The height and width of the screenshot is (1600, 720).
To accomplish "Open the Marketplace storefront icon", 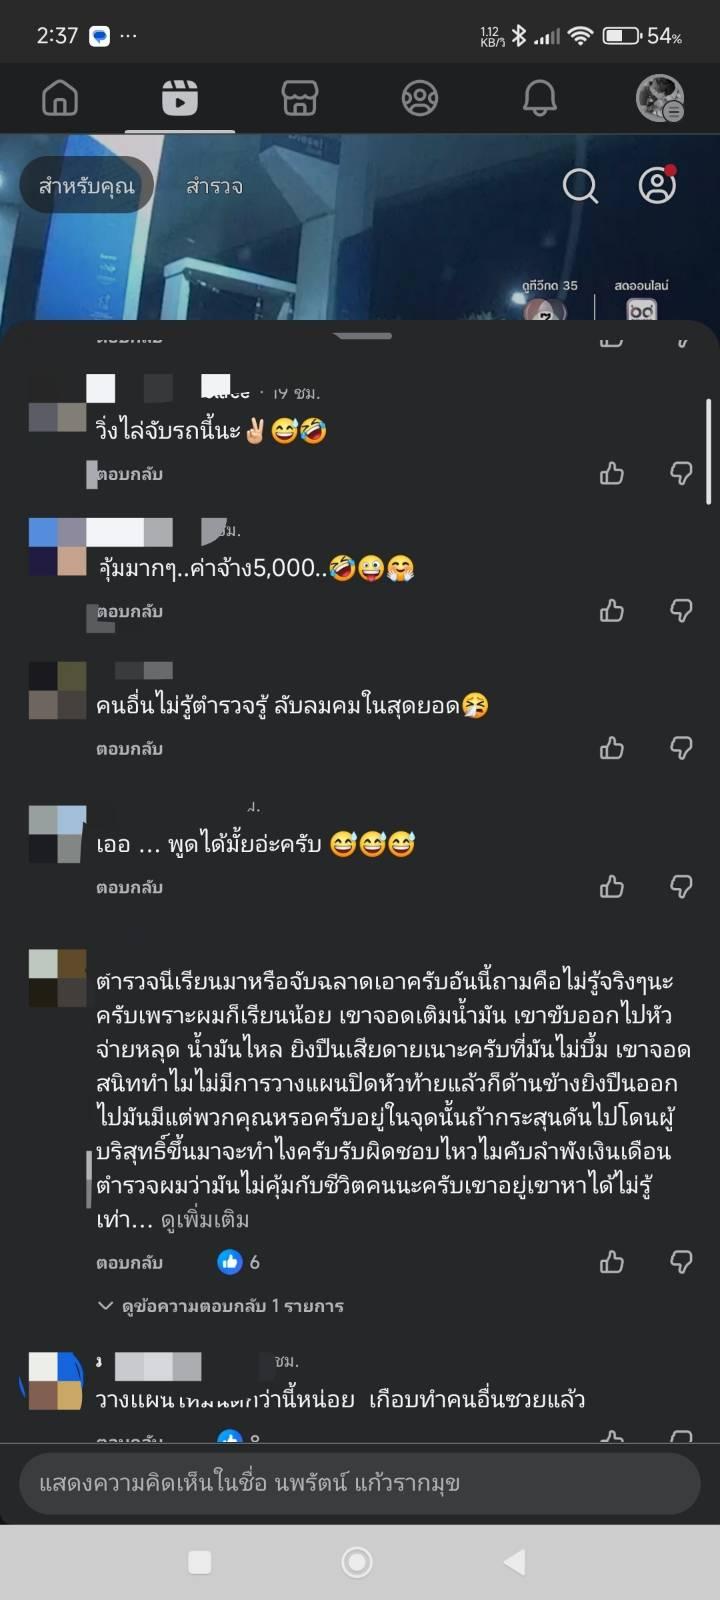I will tap(300, 98).
